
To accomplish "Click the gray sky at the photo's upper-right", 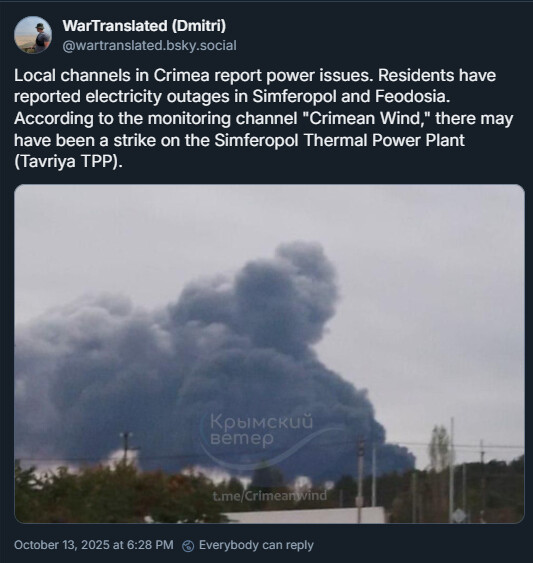I will coord(449,251).
